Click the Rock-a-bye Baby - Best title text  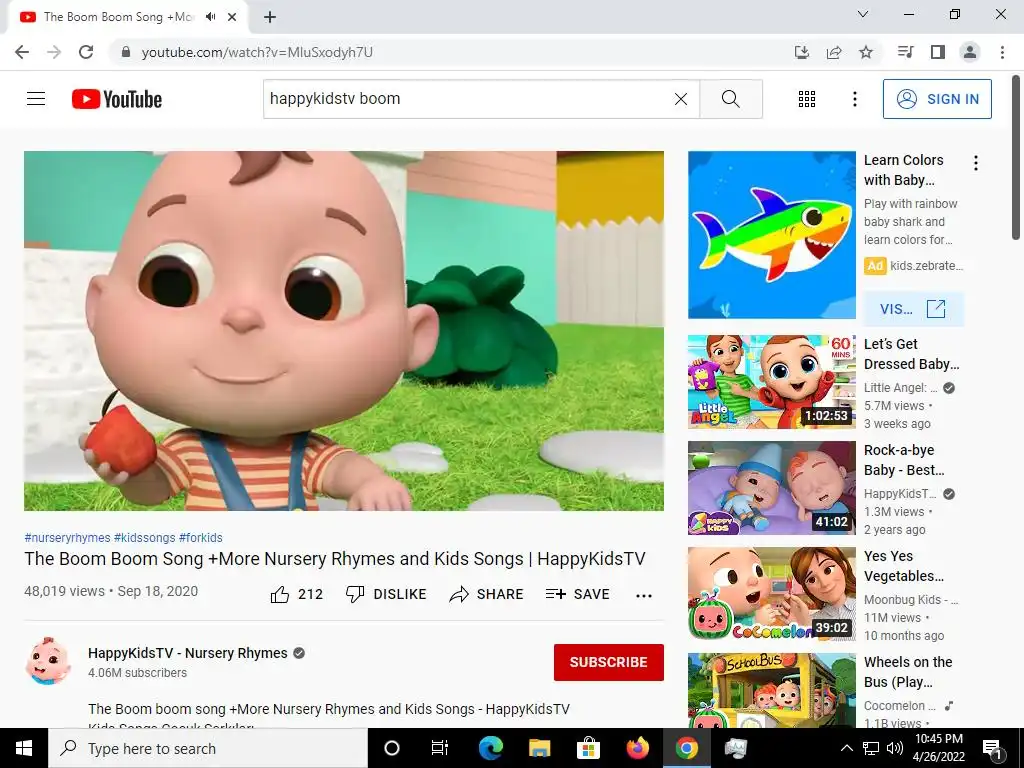point(904,460)
